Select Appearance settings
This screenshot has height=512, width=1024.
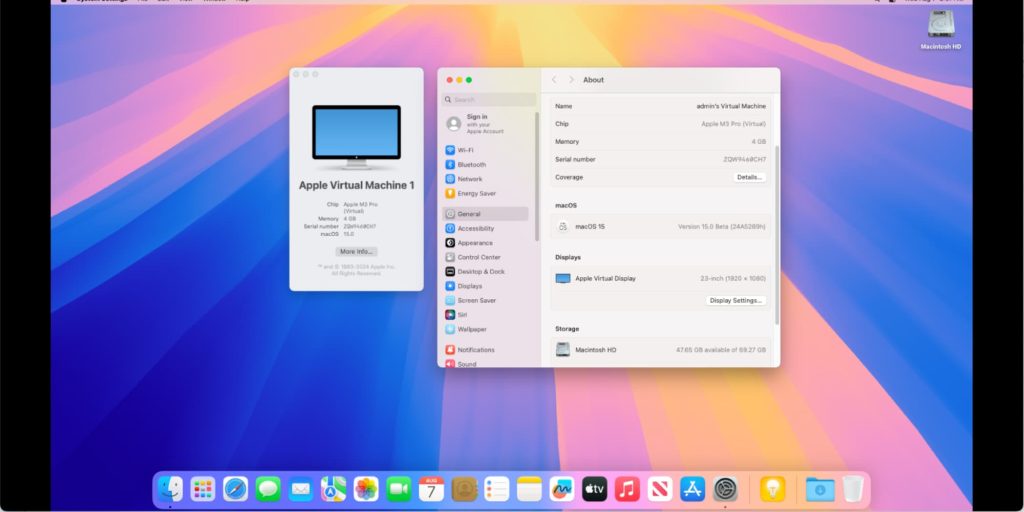point(474,243)
